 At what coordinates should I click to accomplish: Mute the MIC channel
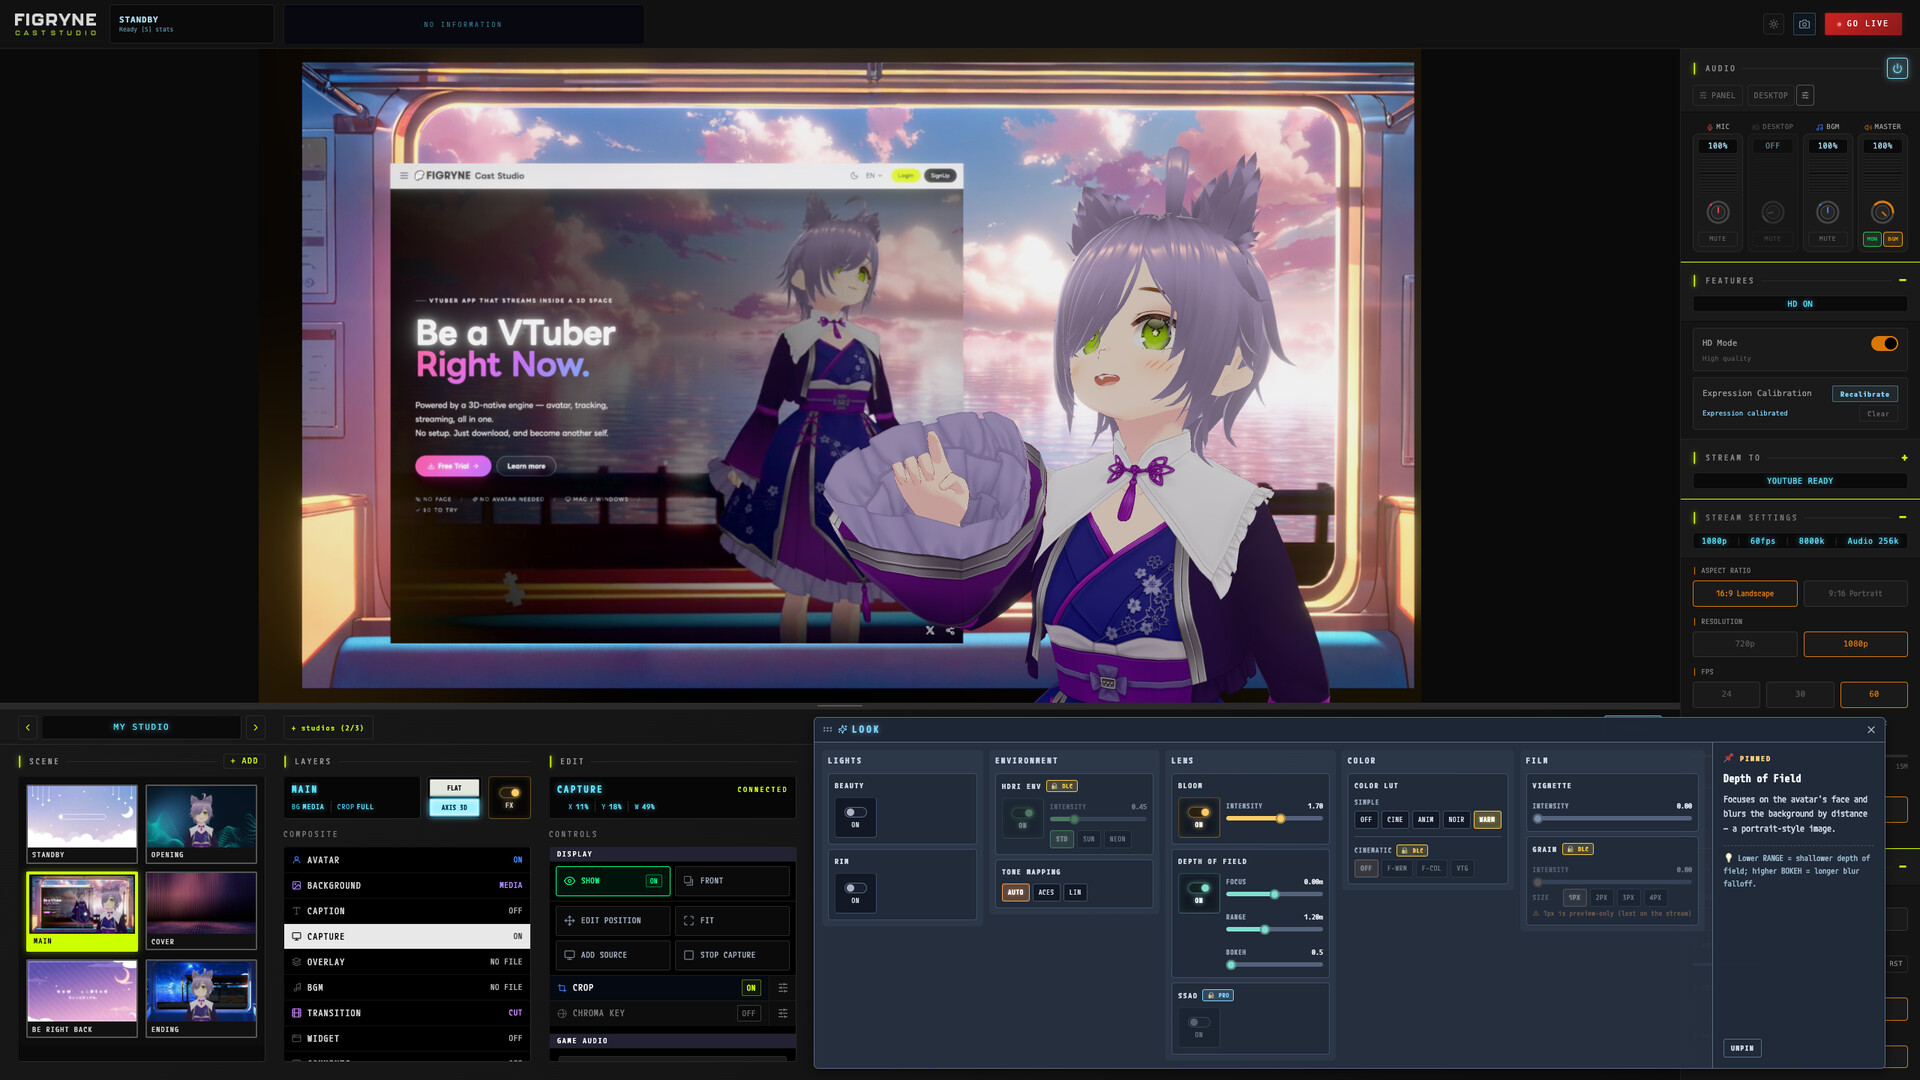click(1717, 239)
